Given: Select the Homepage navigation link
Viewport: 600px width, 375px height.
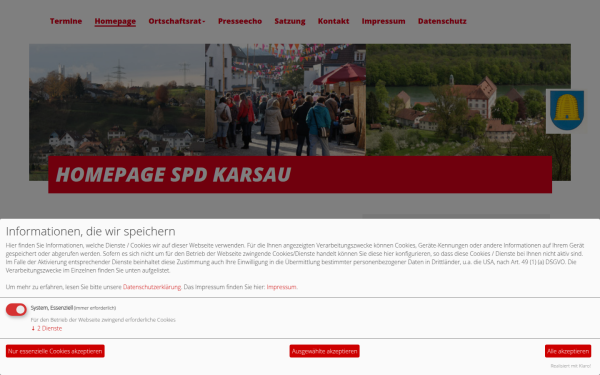Looking at the screenshot, I should click(x=115, y=21).
